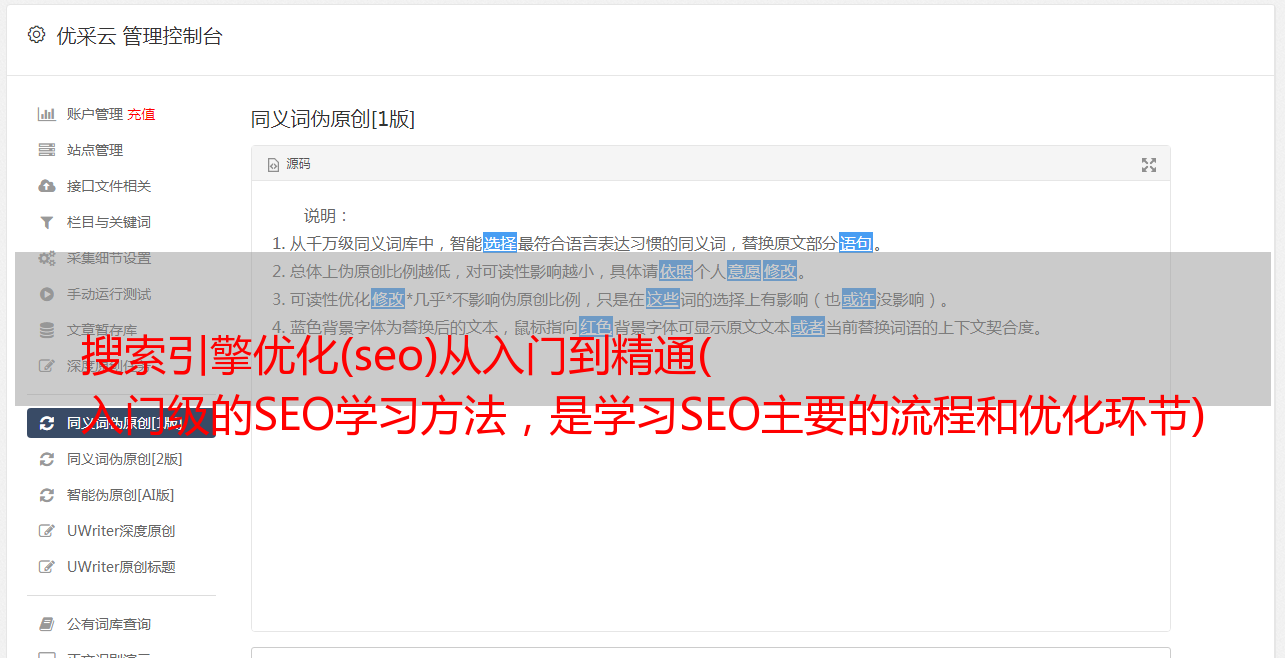Click refresh icon next to 智能伪原创[AI版]
Image resolution: width=1285 pixels, height=658 pixels.
(46, 495)
